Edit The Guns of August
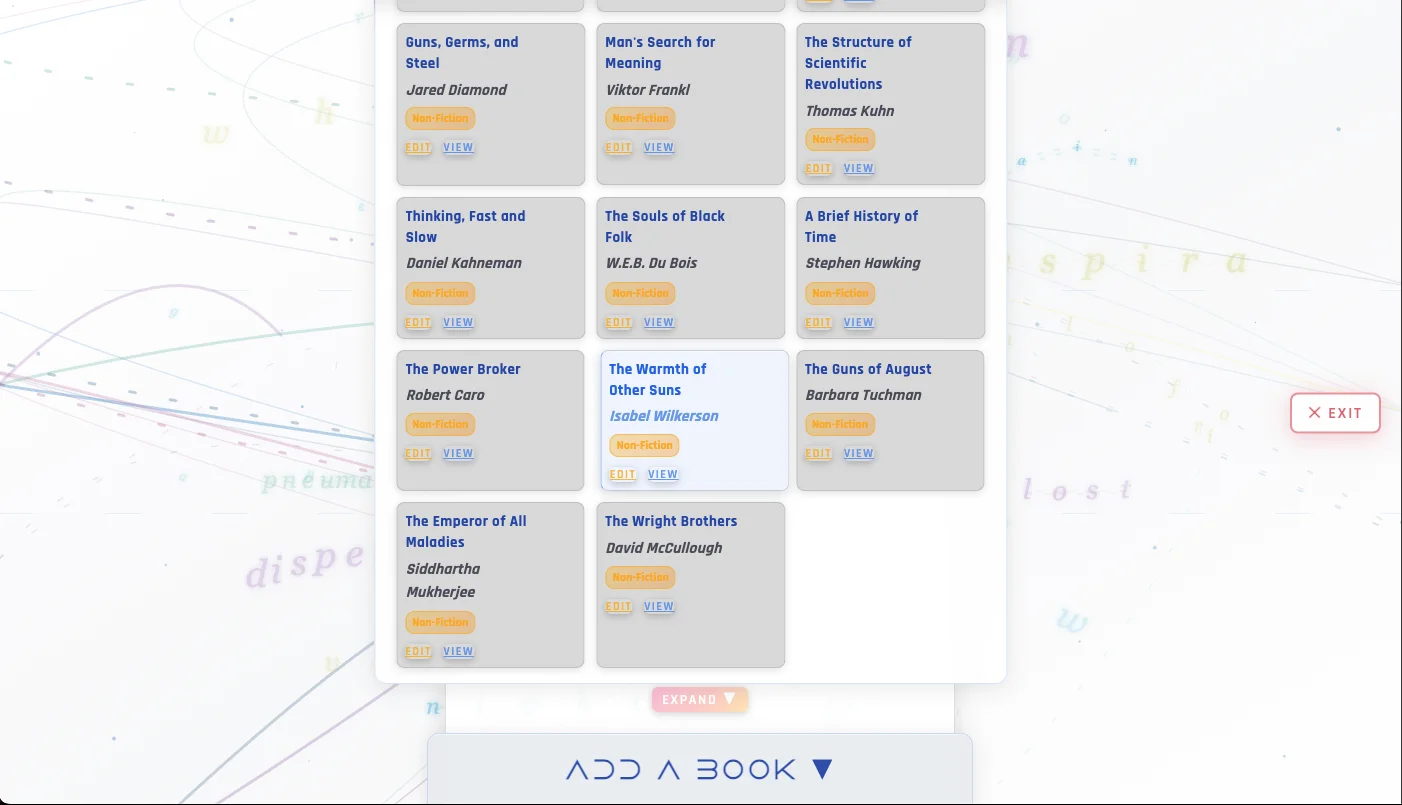1402x805 pixels. click(x=818, y=453)
